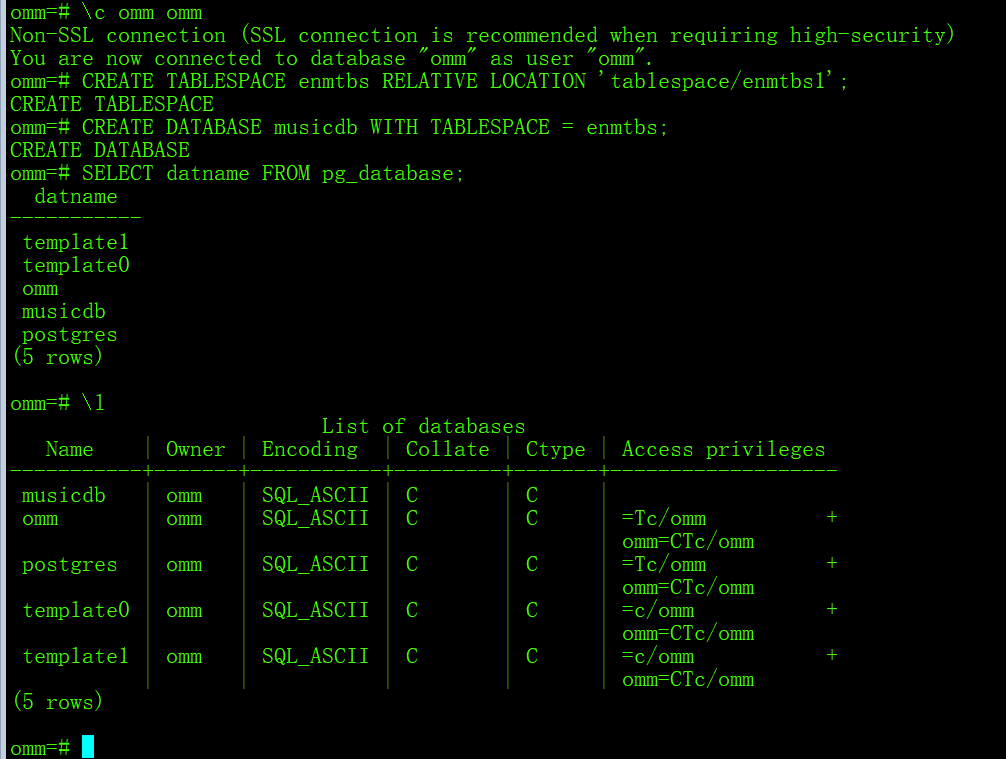Click musicdb in the List of databases table
Image resolution: width=1006 pixels, height=759 pixels.
[x=63, y=496]
